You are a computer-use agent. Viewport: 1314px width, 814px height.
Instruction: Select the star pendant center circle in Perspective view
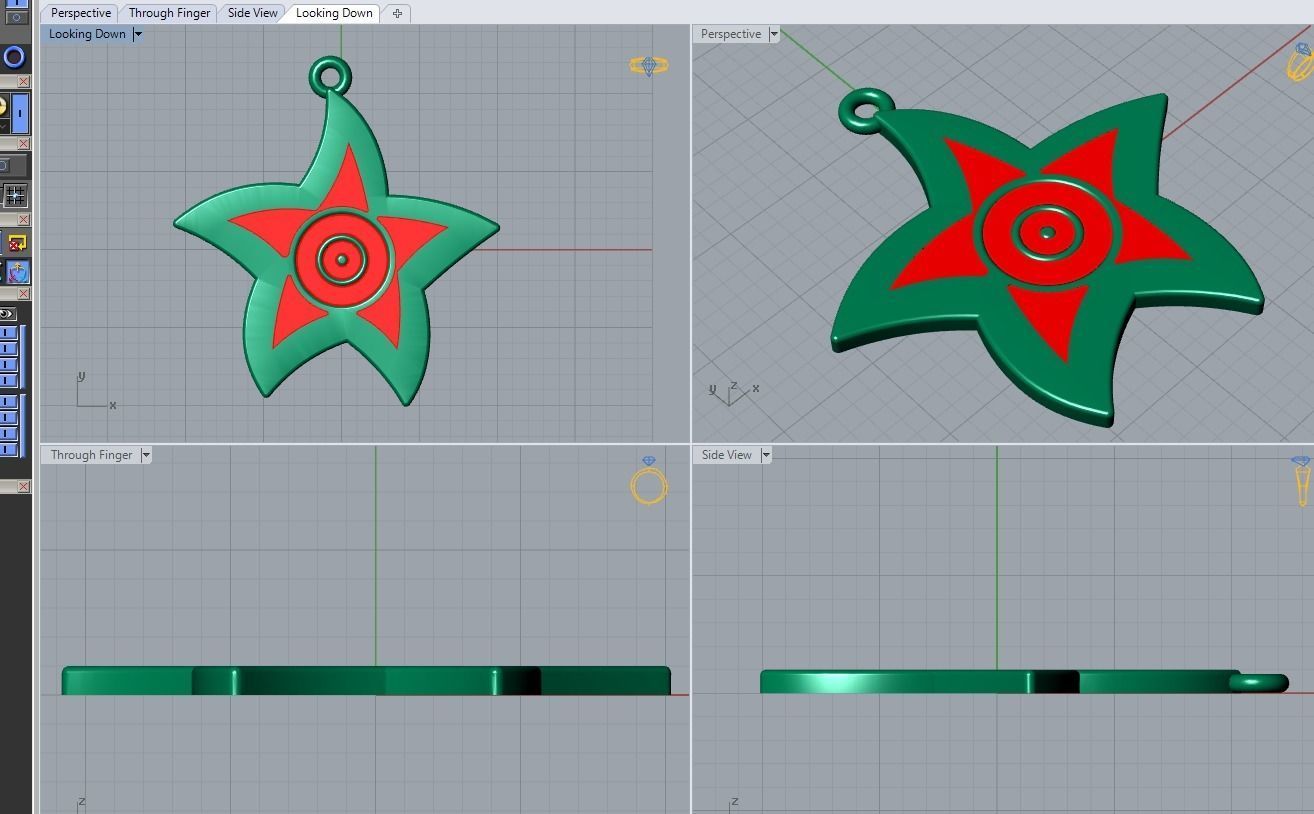point(1047,233)
